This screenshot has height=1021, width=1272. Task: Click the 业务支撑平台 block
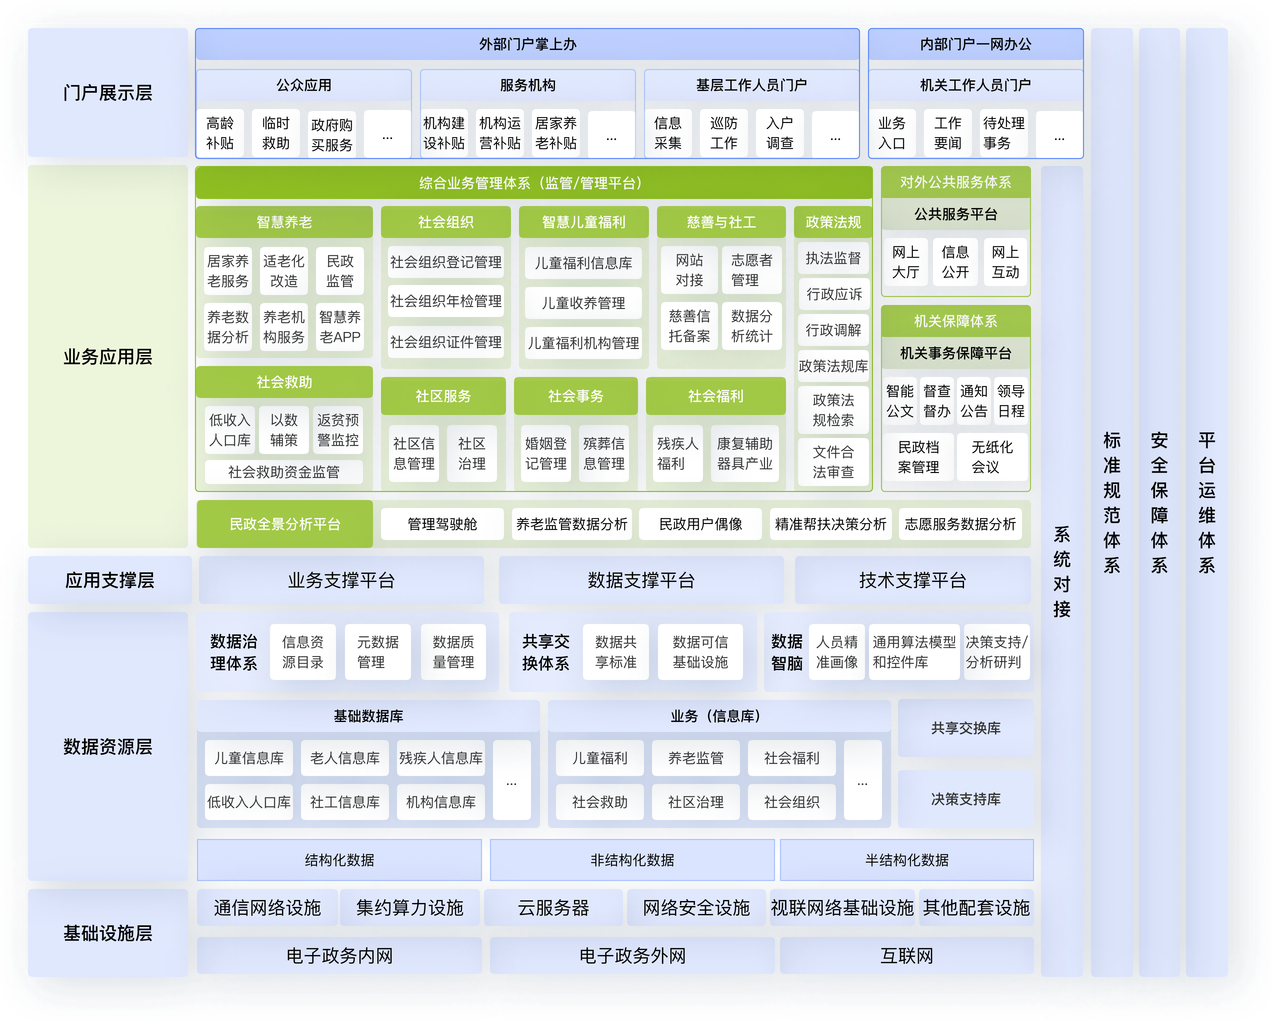pos(341,580)
